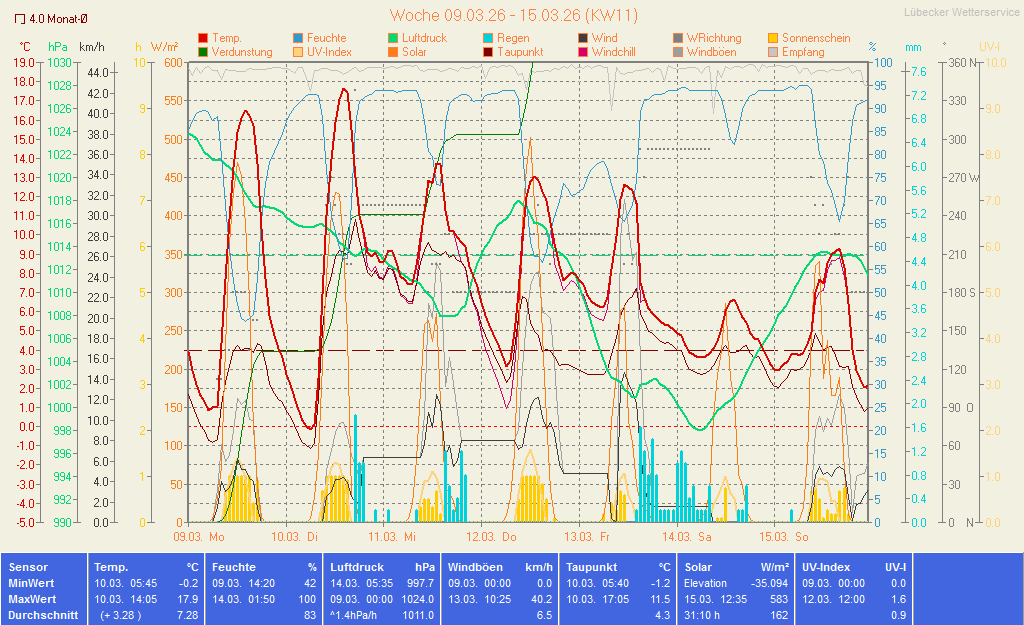The height and width of the screenshot is (625, 1024).
Task: Toggle the 4.0 Monat-Ø checkbox
Action: [20, 18]
